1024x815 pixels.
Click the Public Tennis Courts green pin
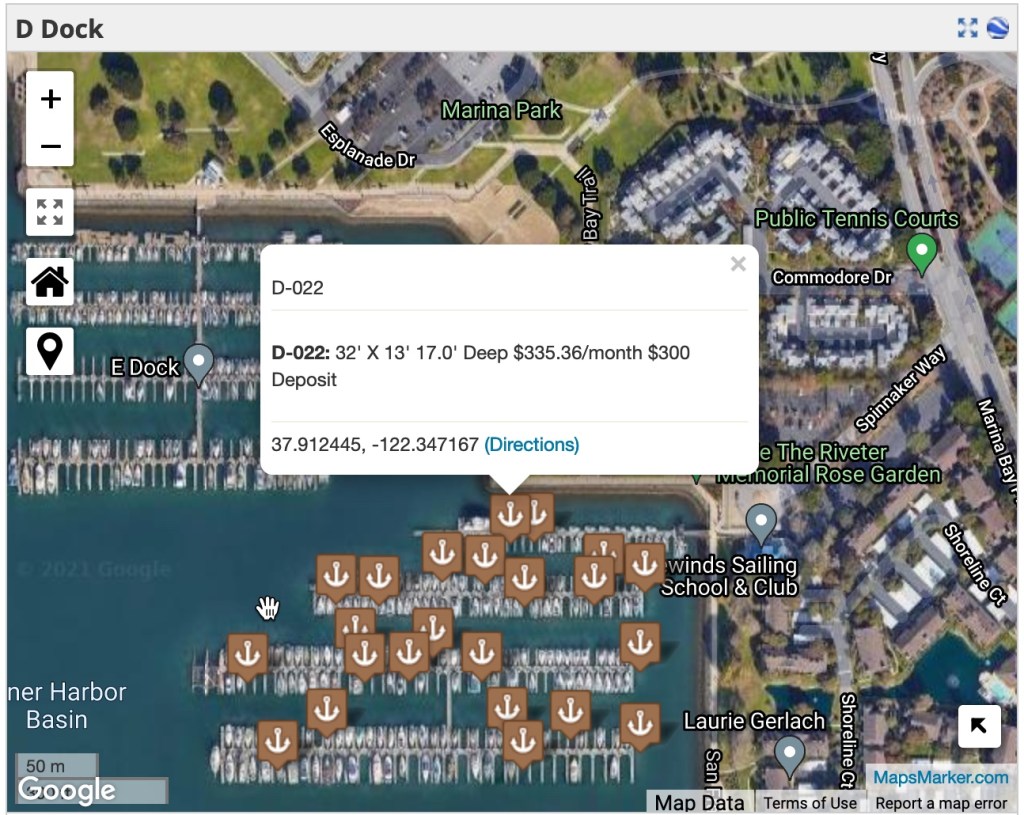(x=921, y=252)
